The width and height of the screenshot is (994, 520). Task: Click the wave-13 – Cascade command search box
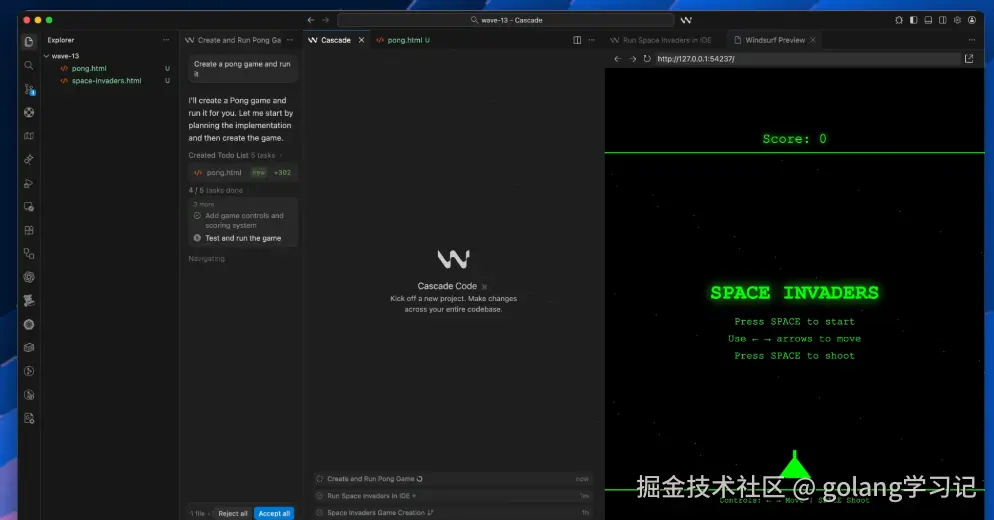[x=505, y=20]
